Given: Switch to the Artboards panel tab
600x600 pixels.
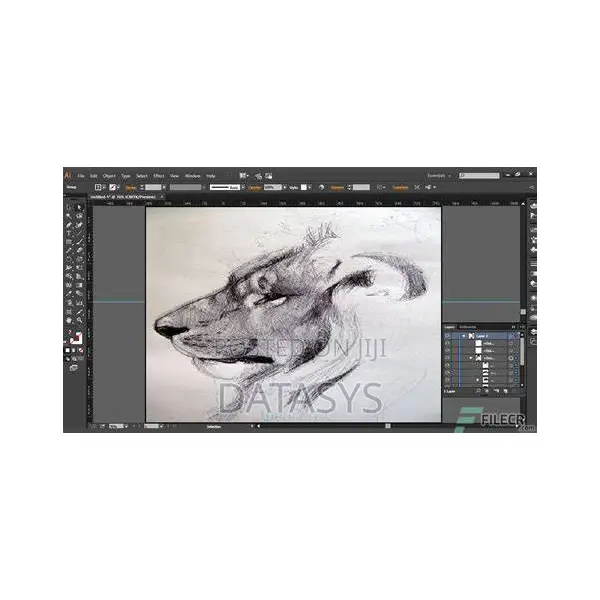Looking at the screenshot, I should click(x=467, y=327).
